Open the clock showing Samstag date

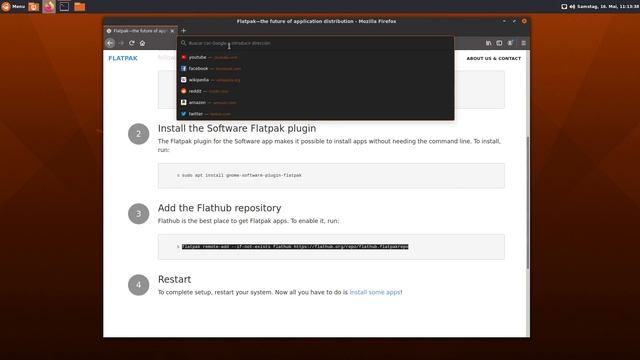608,7
